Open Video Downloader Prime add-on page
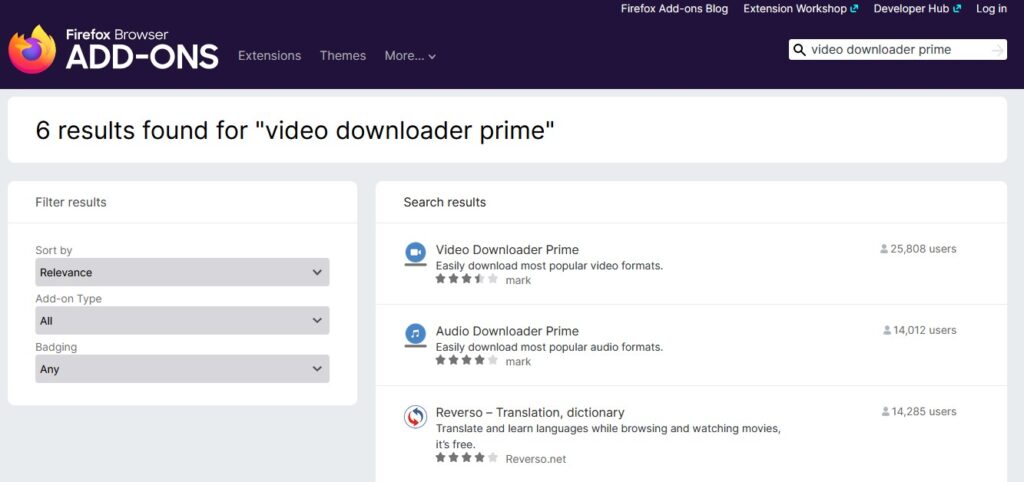Image resolution: width=1024 pixels, height=482 pixels. click(x=507, y=249)
